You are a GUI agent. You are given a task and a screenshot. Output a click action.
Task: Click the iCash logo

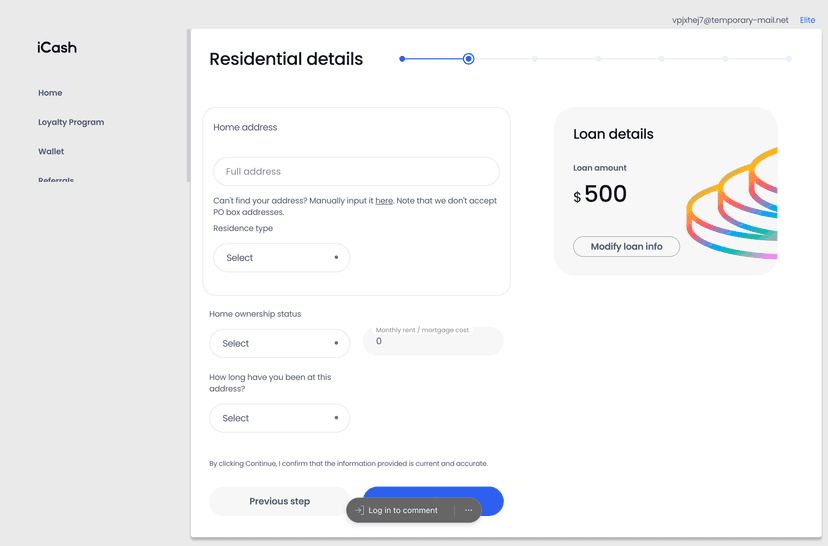(57, 48)
